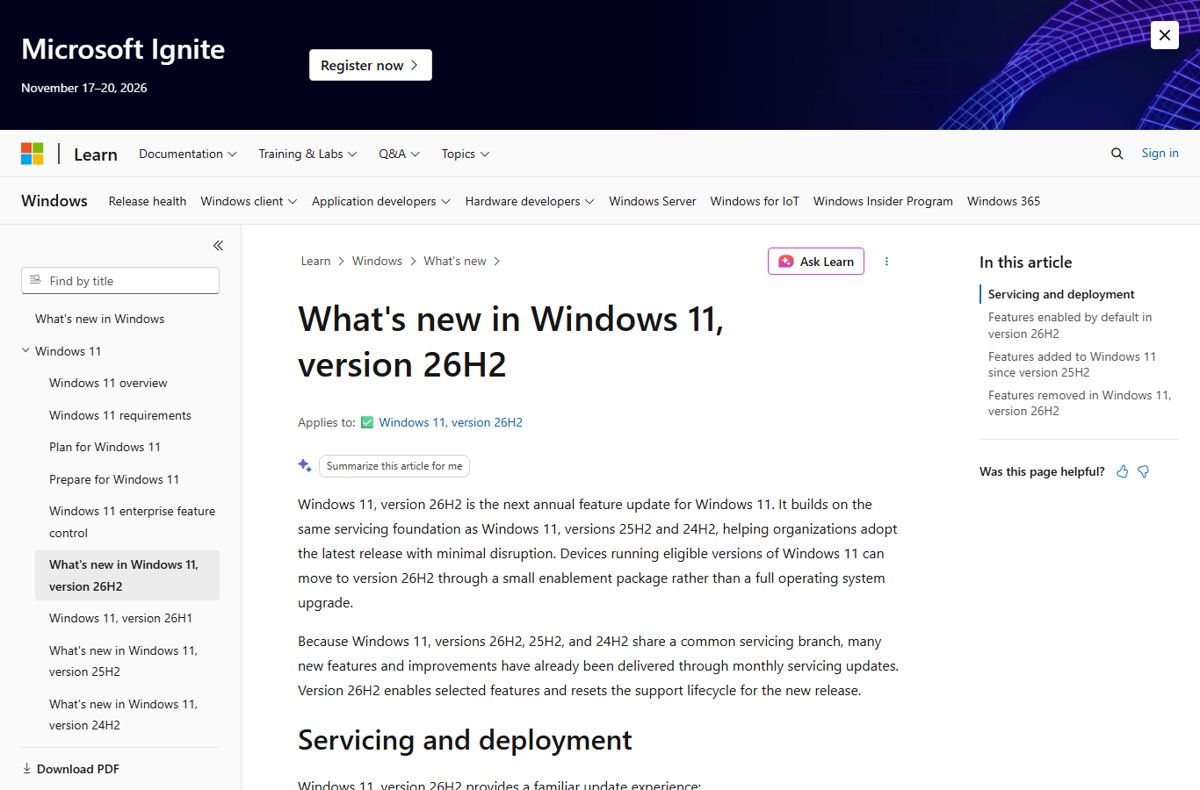Open Windows for IoT
Image resolution: width=1200 pixels, height=790 pixels.
pyautogui.click(x=755, y=201)
